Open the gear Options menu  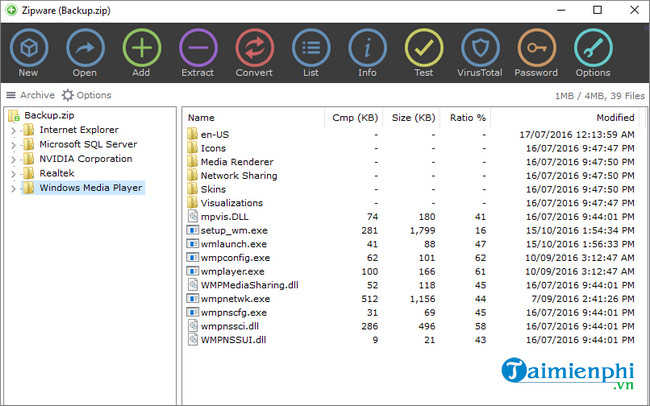(x=87, y=95)
